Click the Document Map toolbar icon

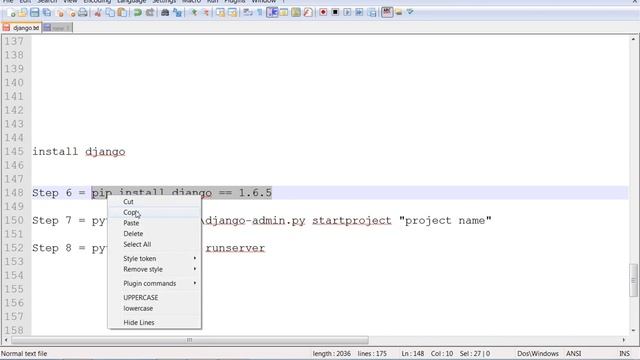point(296,13)
